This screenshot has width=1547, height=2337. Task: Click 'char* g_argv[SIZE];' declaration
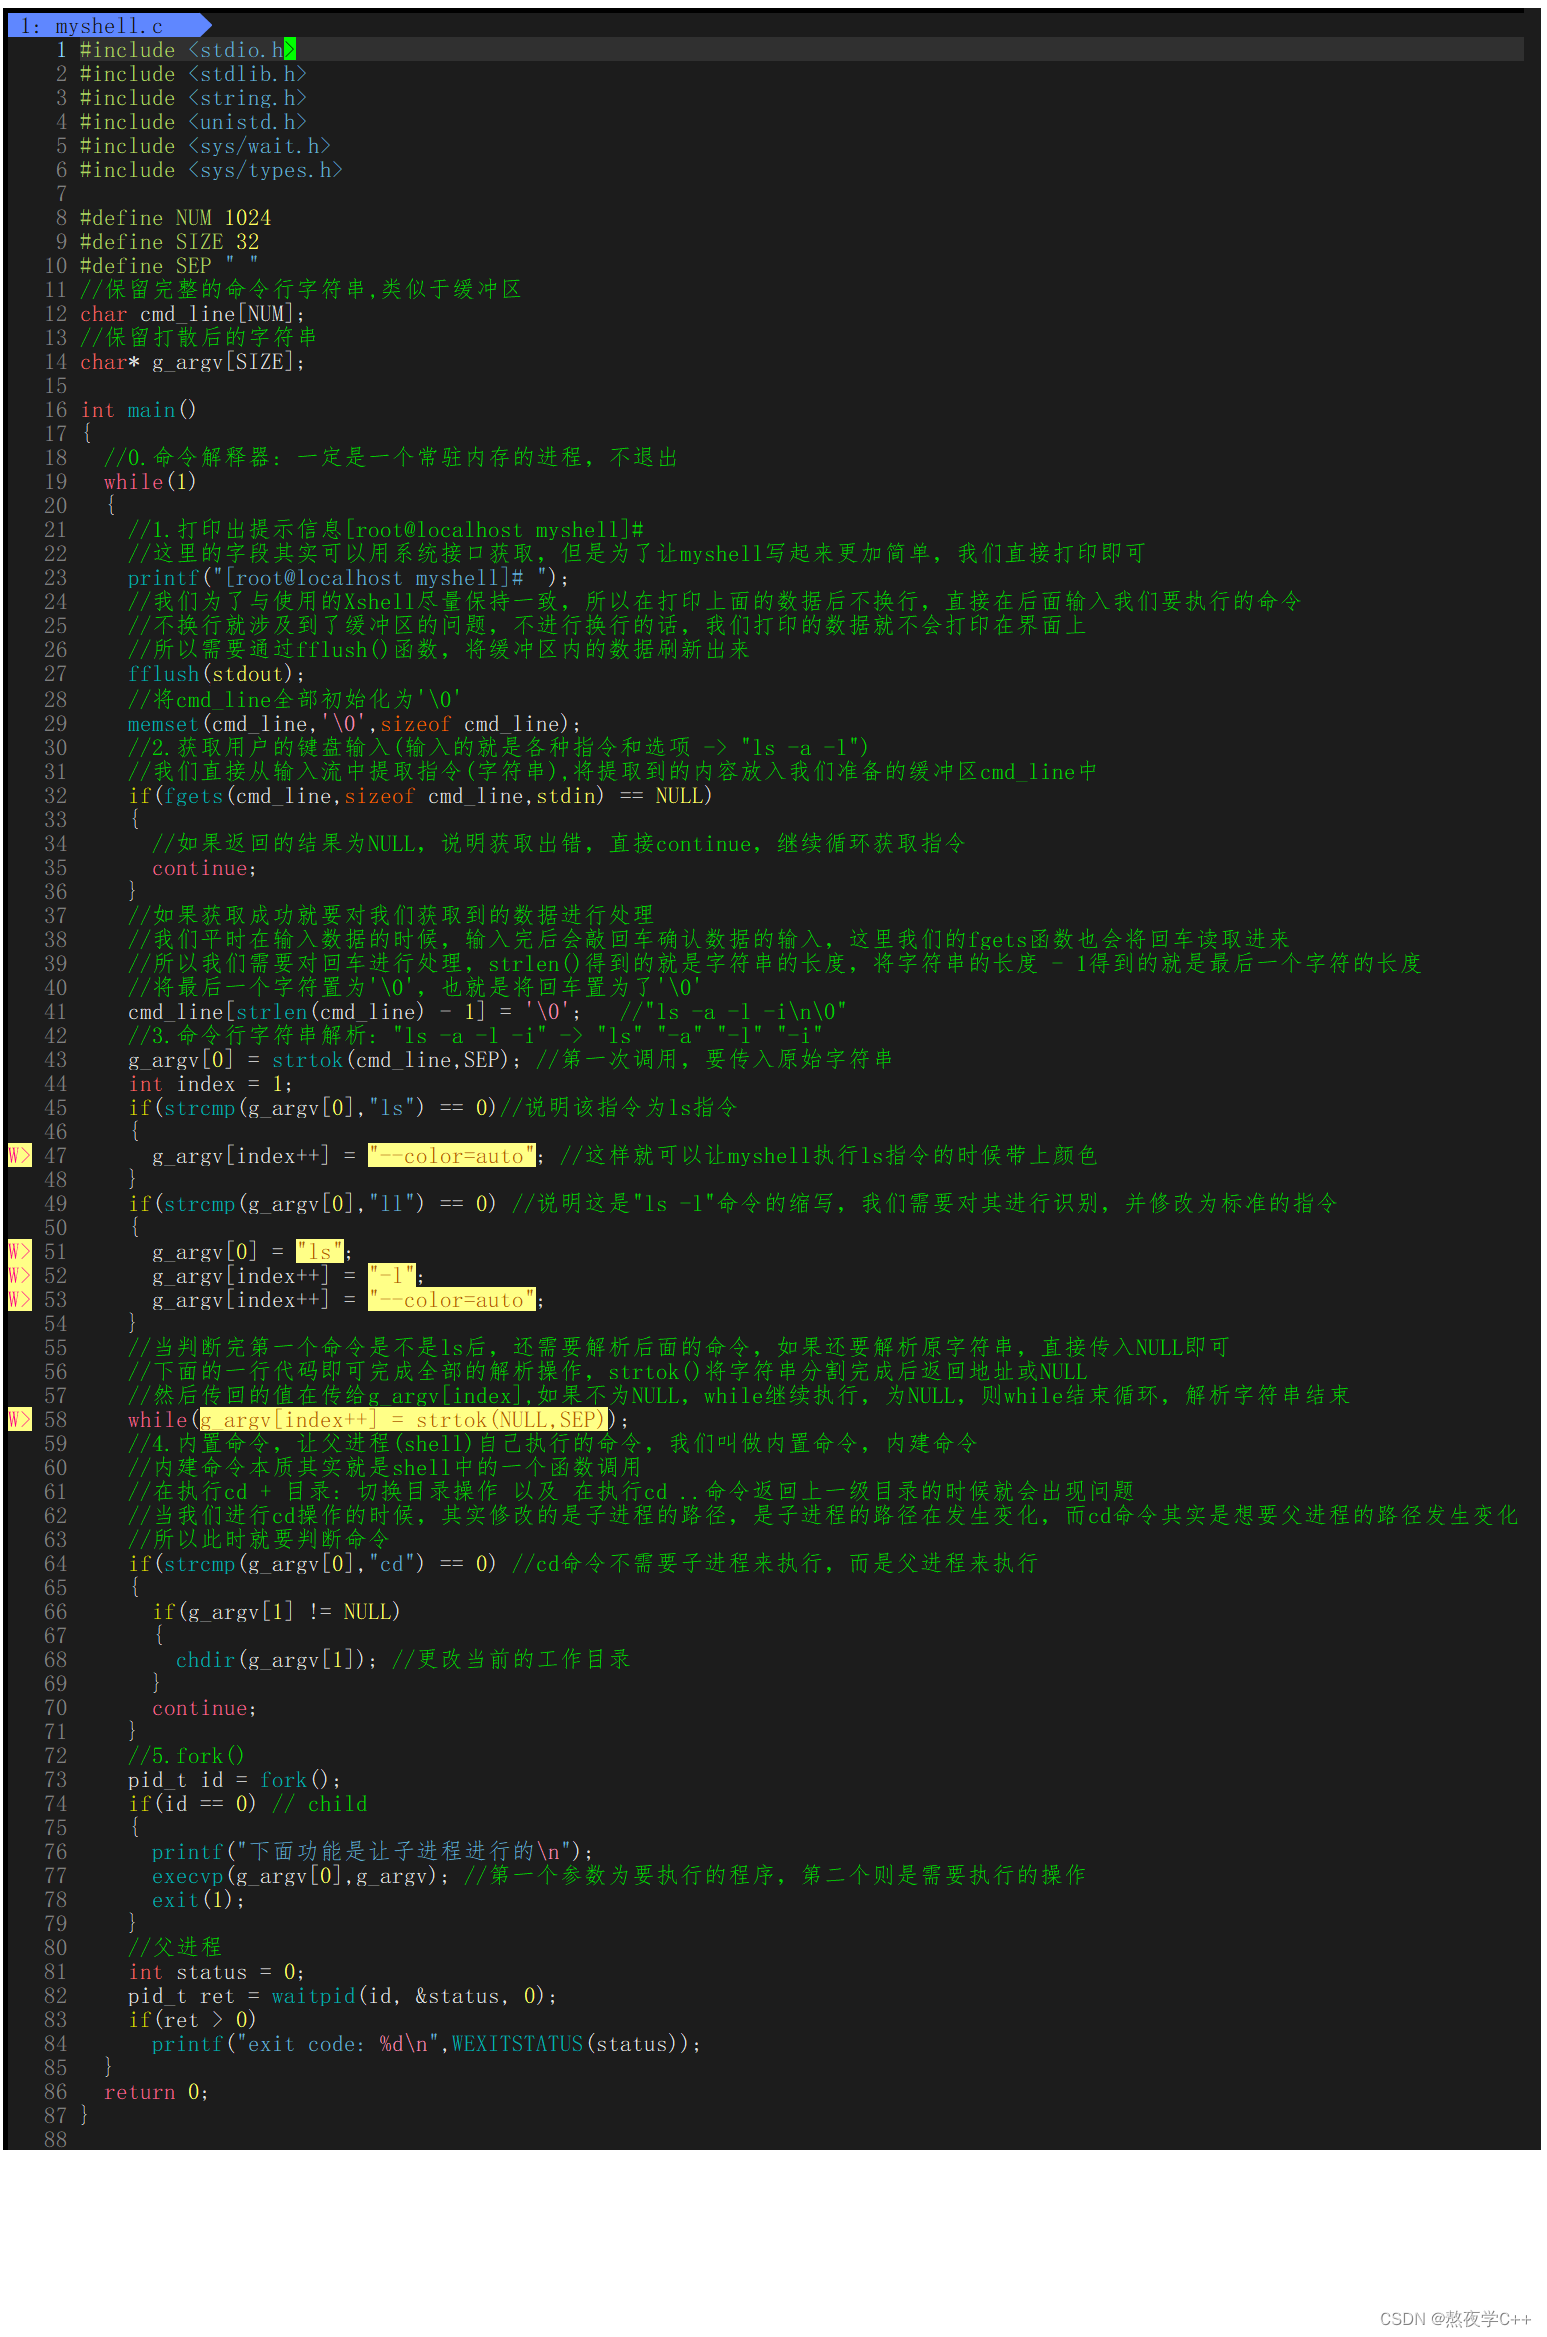point(192,362)
